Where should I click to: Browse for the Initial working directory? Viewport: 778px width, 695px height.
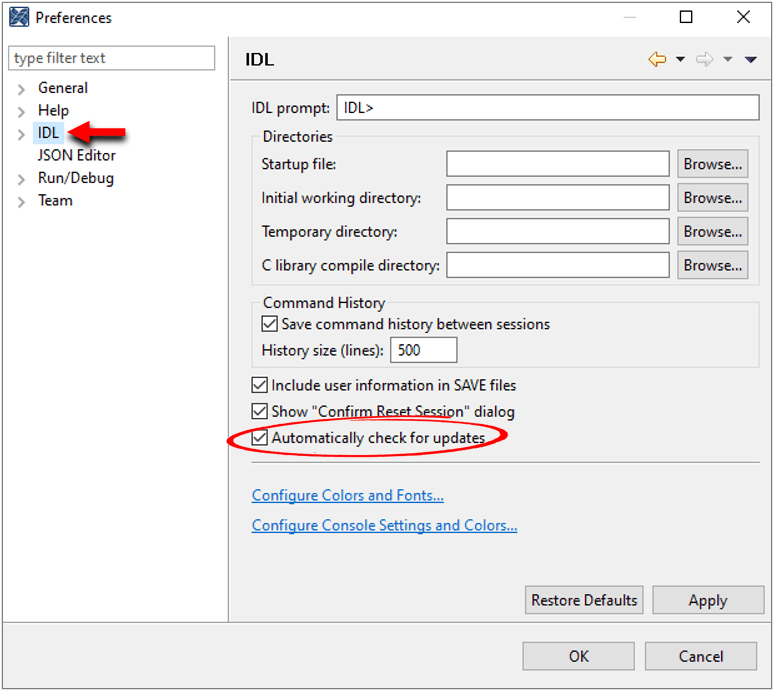click(713, 197)
